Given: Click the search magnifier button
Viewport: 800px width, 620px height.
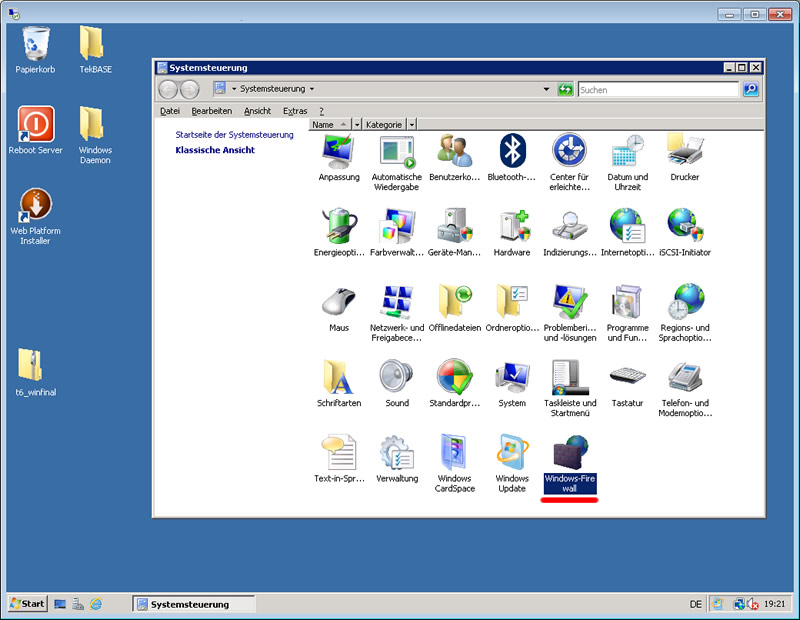Looking at the screenshot, I should pyautogui.click(x=751, y=89).
